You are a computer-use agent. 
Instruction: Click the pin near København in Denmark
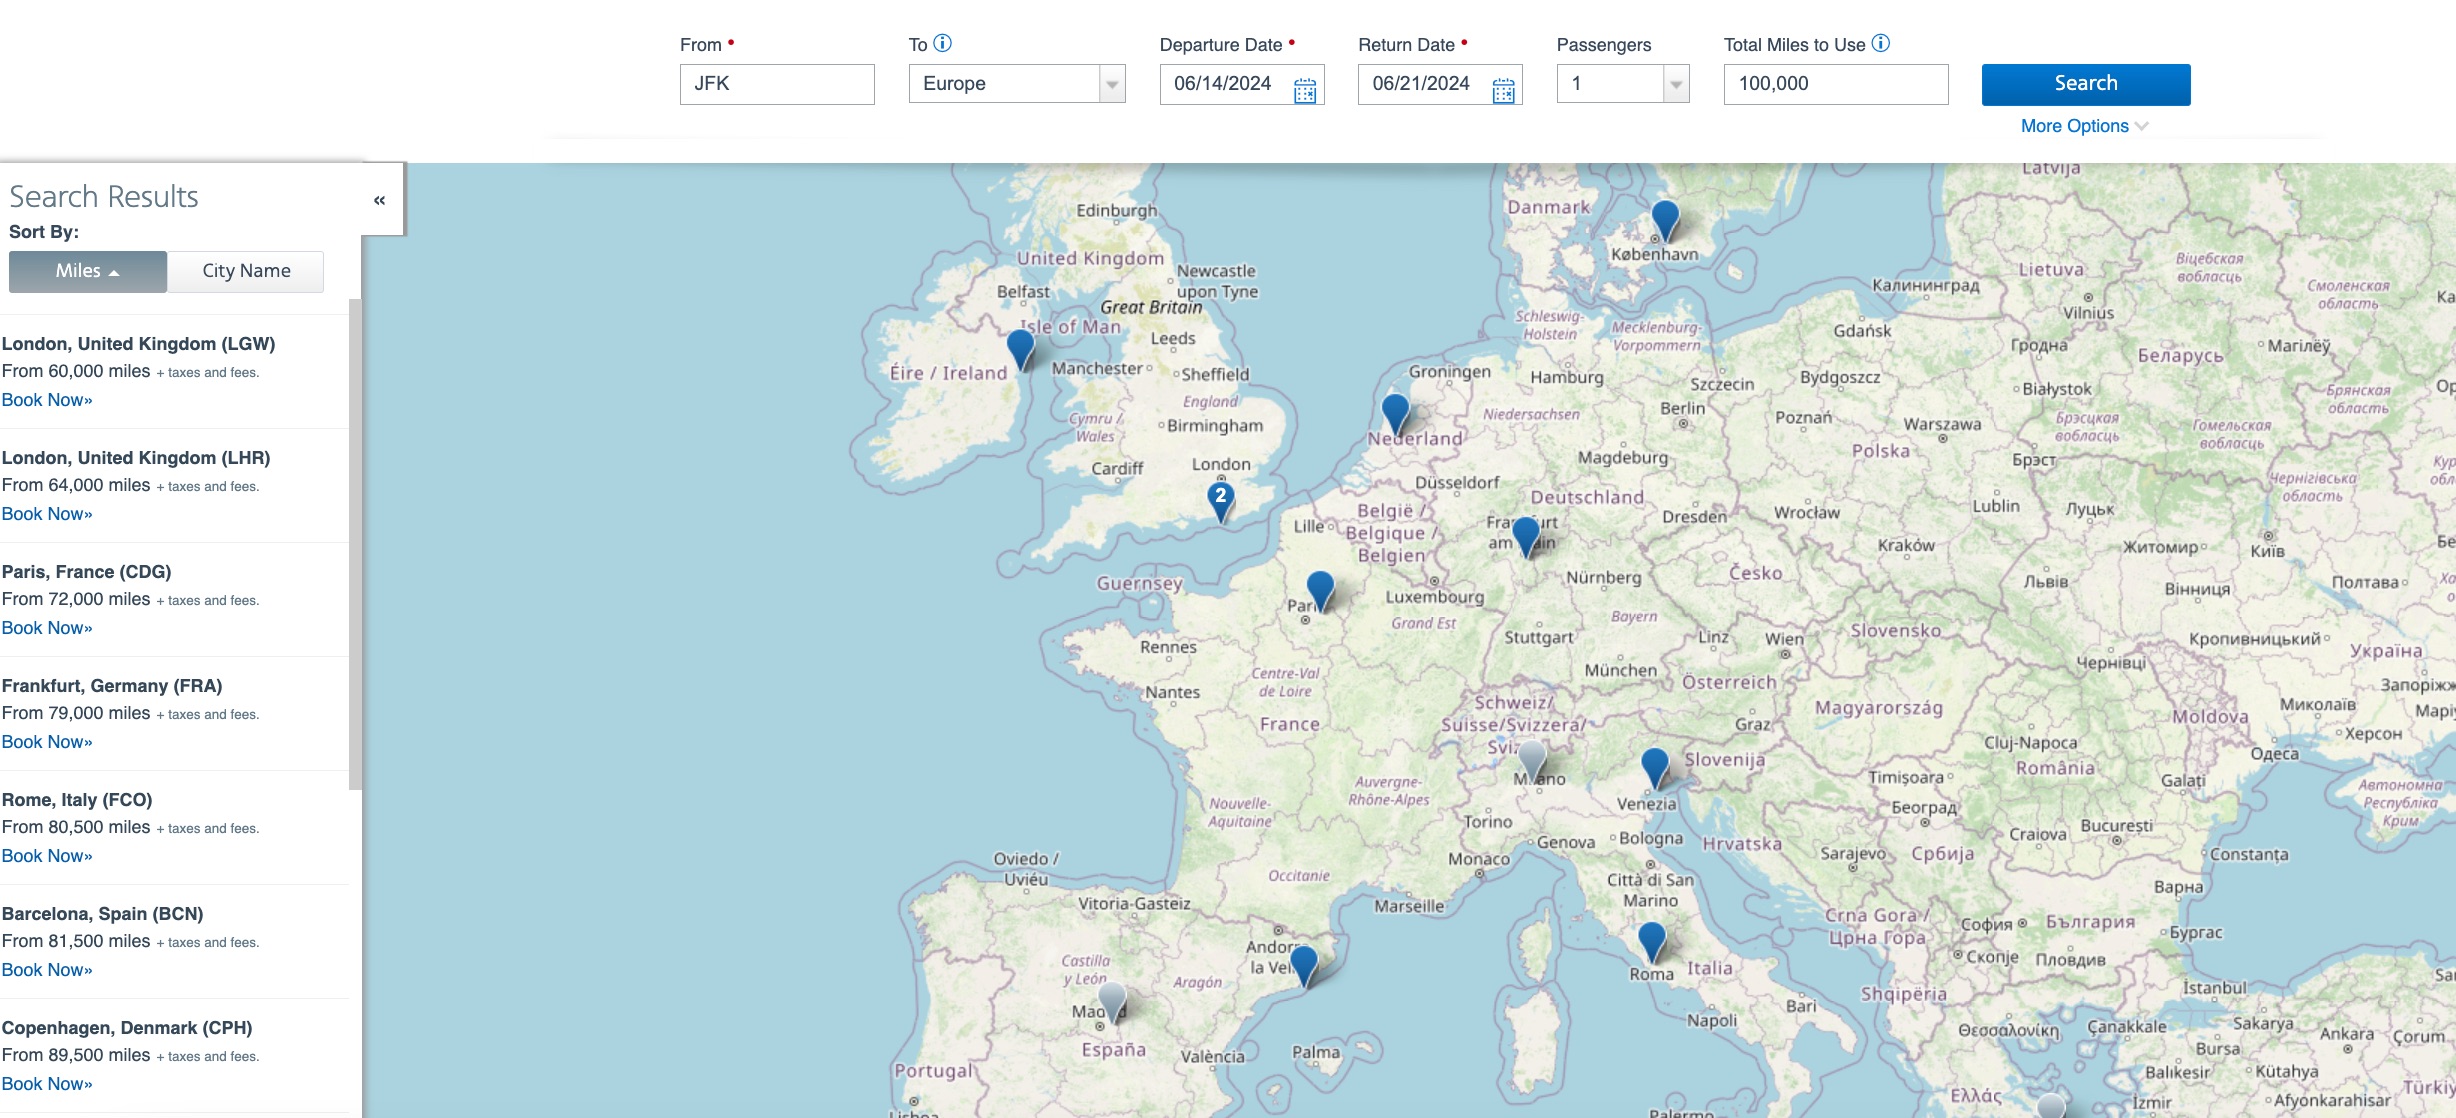[x=1663, y=216]
